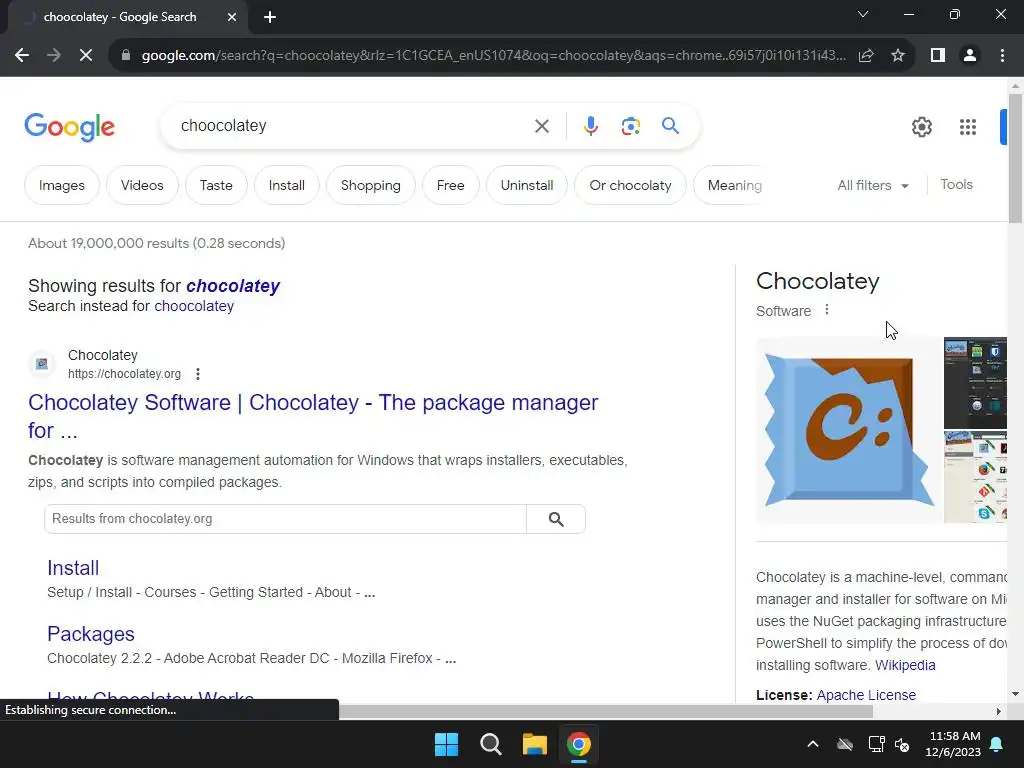
Task: Click corrected term chocolatey link
Action: [x=232, y=285]
